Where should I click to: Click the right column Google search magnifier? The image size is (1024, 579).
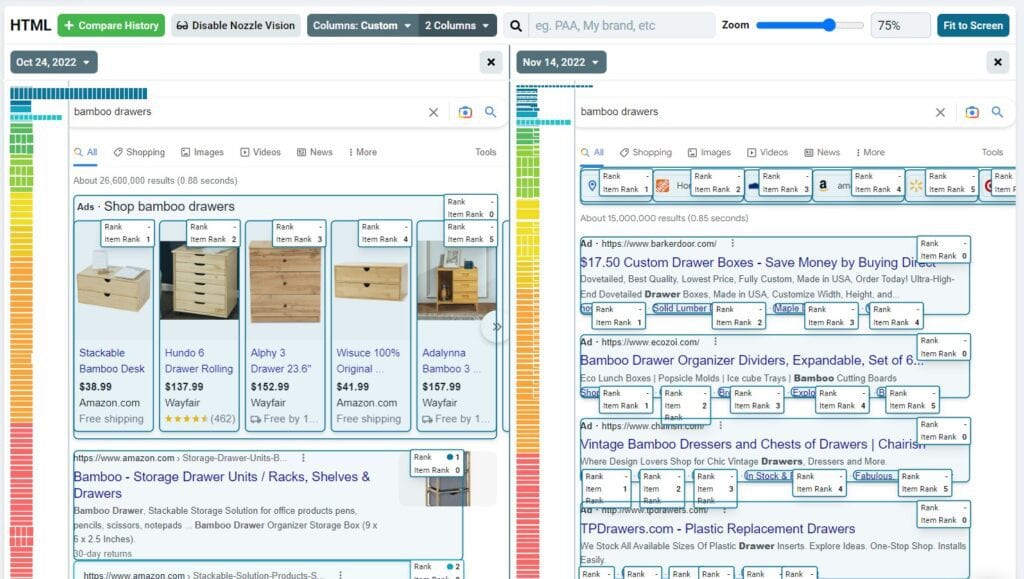click(997, 112)
